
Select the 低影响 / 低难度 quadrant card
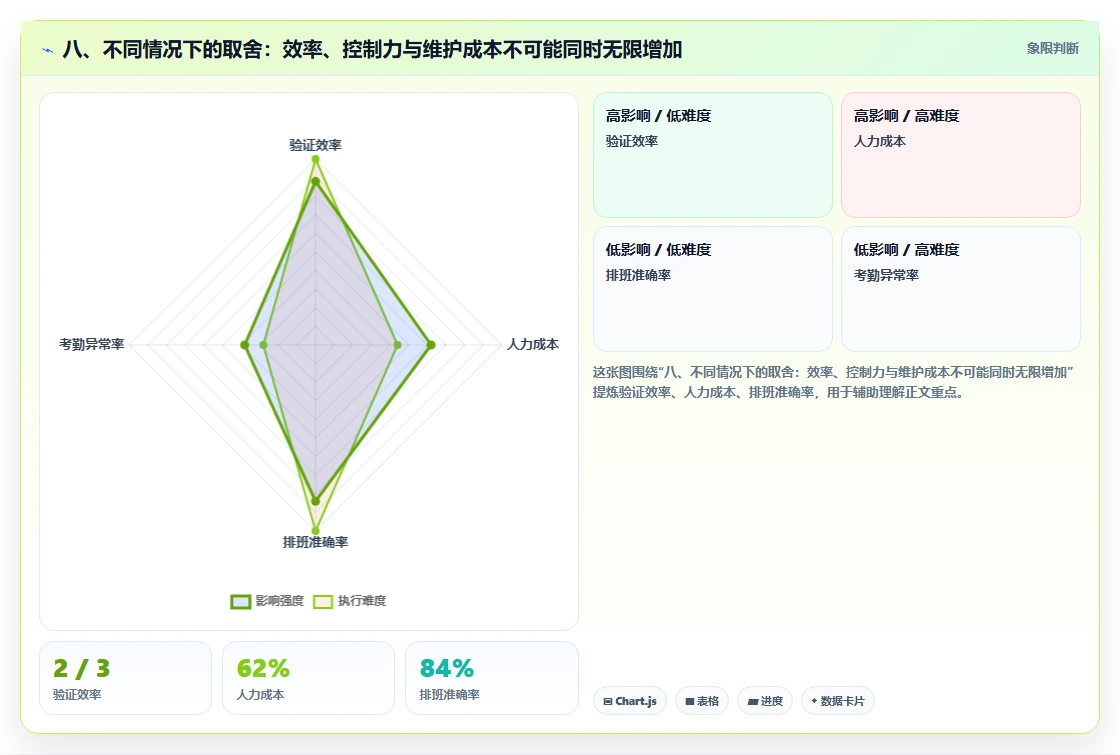point(713,289)
